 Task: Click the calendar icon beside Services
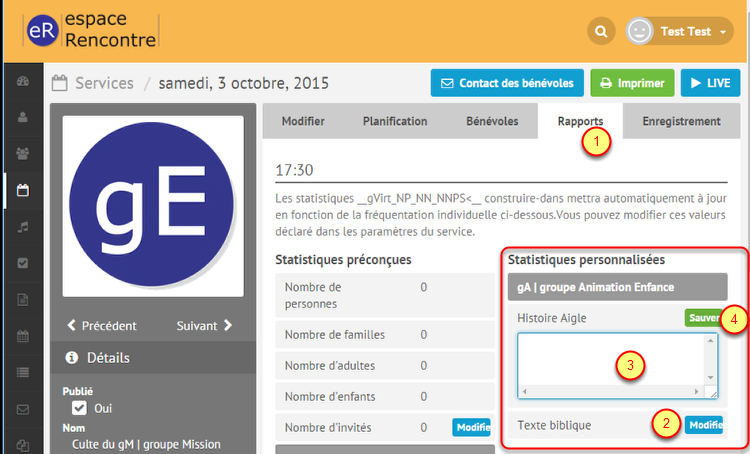[59, 83]
